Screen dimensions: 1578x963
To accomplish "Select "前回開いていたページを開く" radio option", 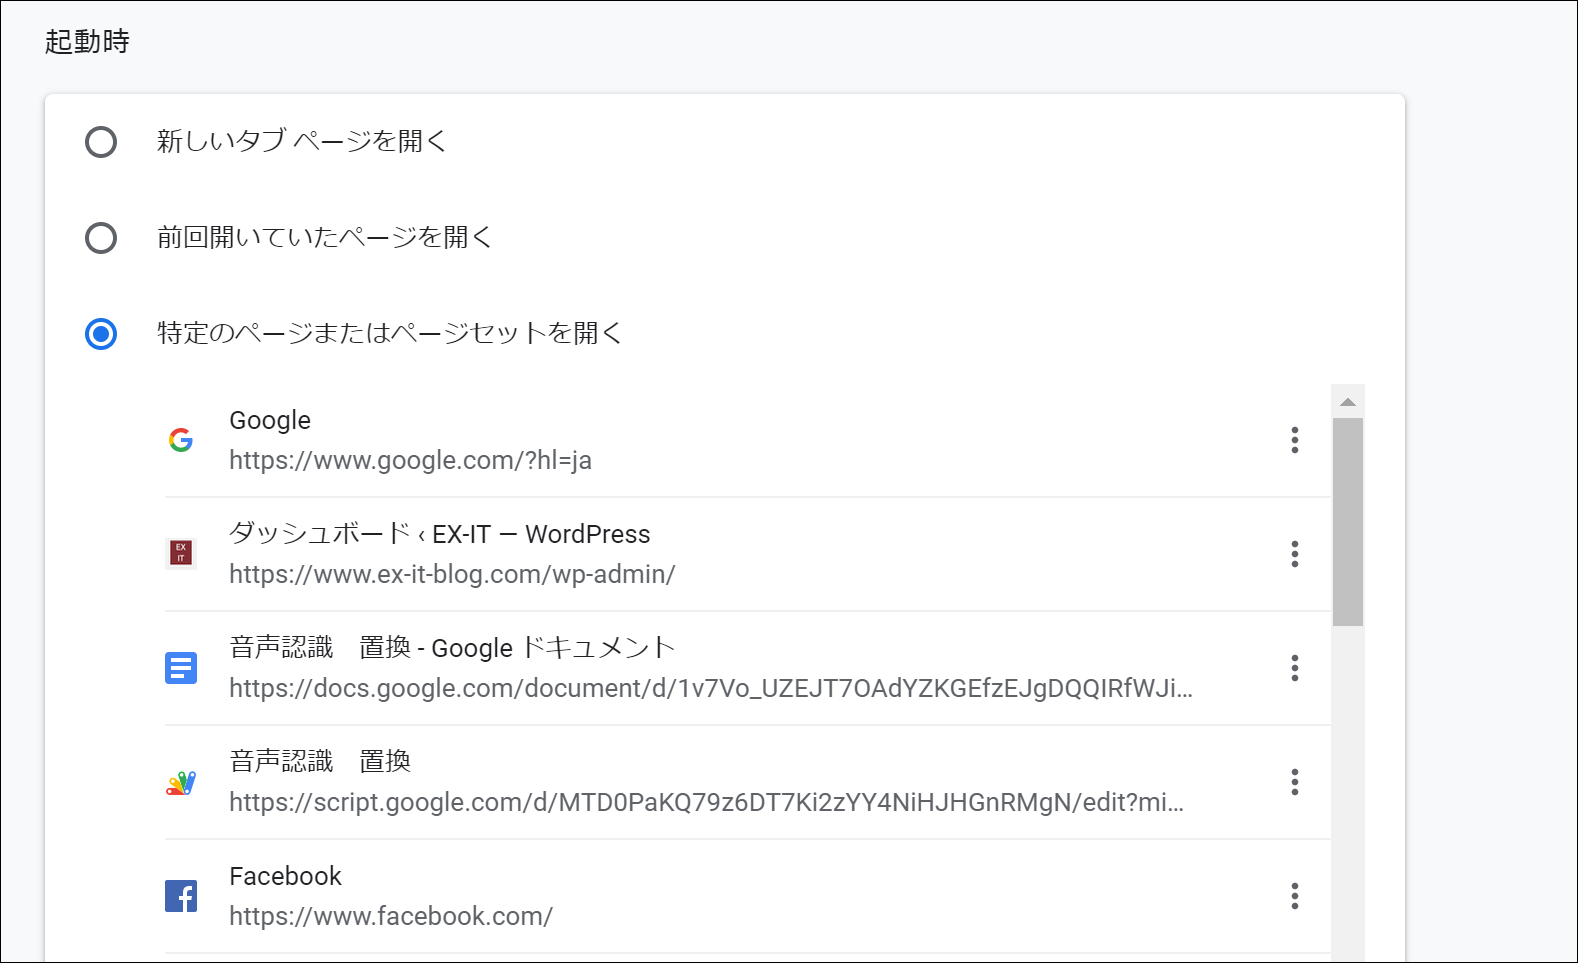I will (101, 238).
